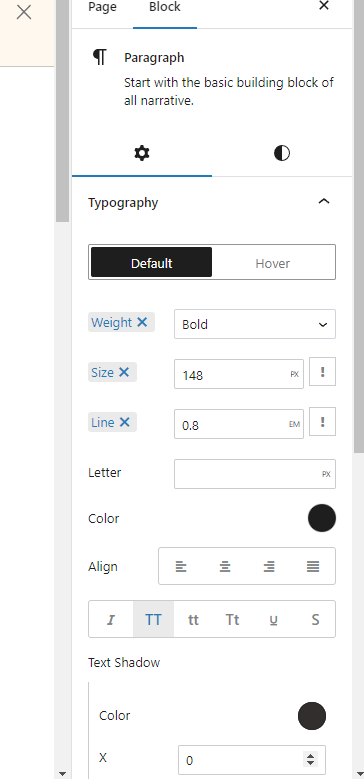Open the Typography Color swatch
Viewport: 364px width, 779px height.
(x=322, y=518)
